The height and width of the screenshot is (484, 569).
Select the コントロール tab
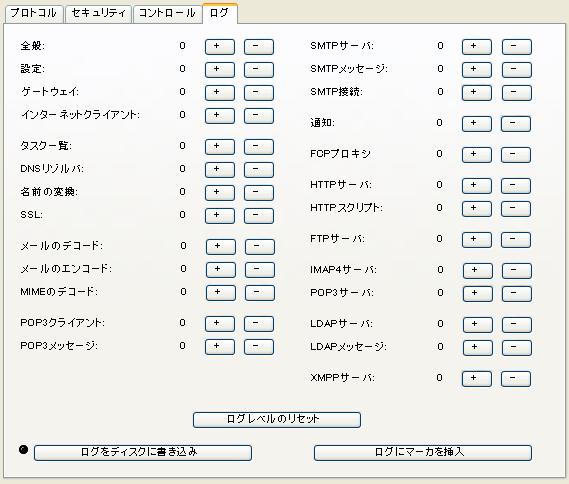(167, 14)
